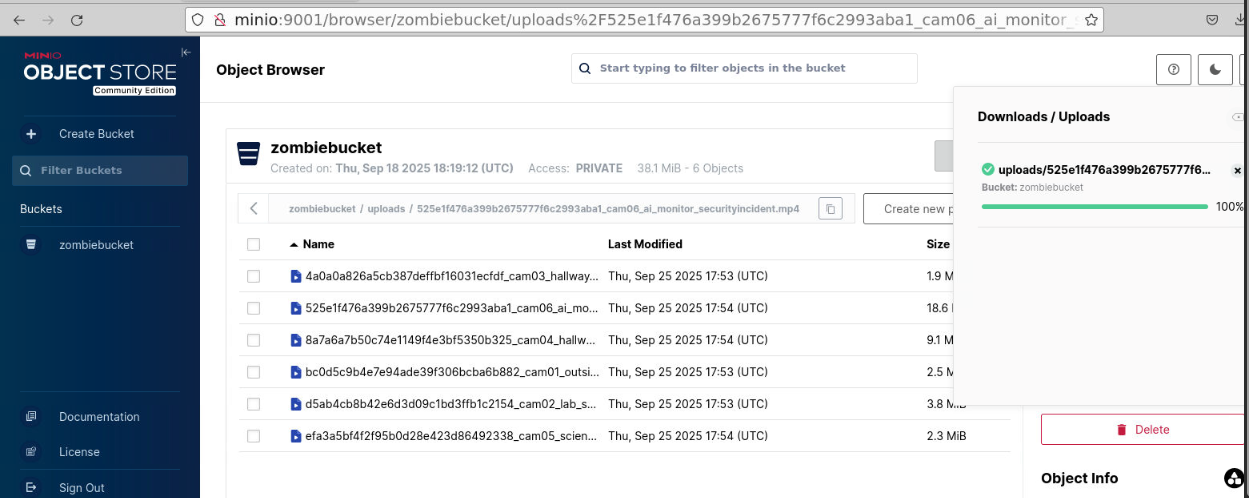Click the Create Bucket plus icon
Viewport: 1249px width, 498px height.
point(31,134)
